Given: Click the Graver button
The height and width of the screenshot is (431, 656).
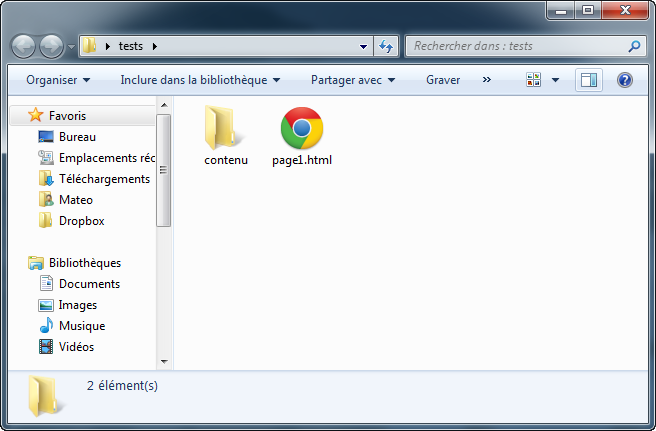Looking at the screenshot, I should [x=443, y=80].
